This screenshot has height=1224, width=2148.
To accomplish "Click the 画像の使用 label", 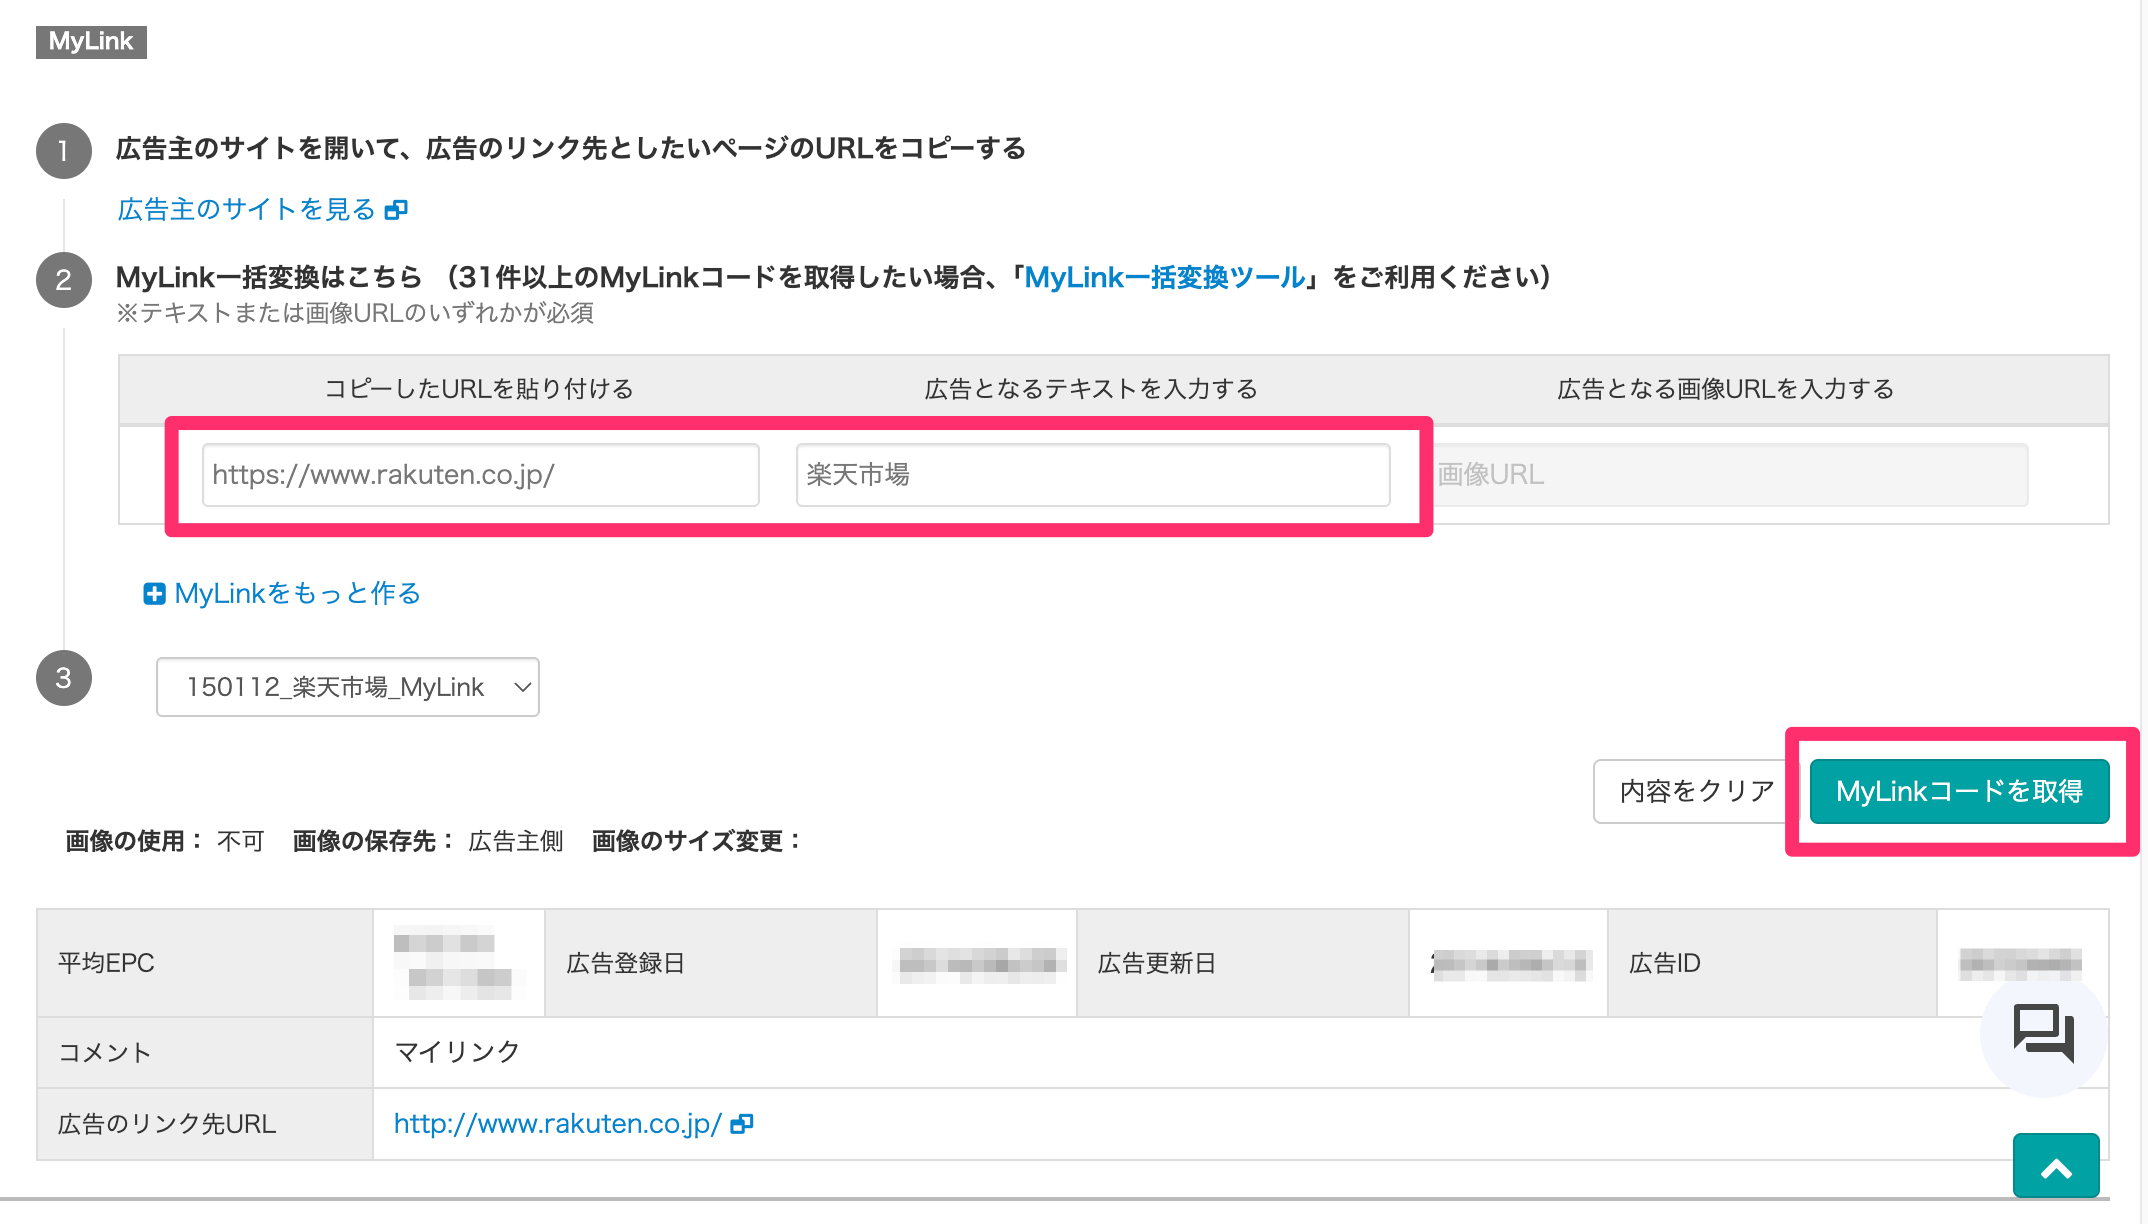I will pos(134,841).
